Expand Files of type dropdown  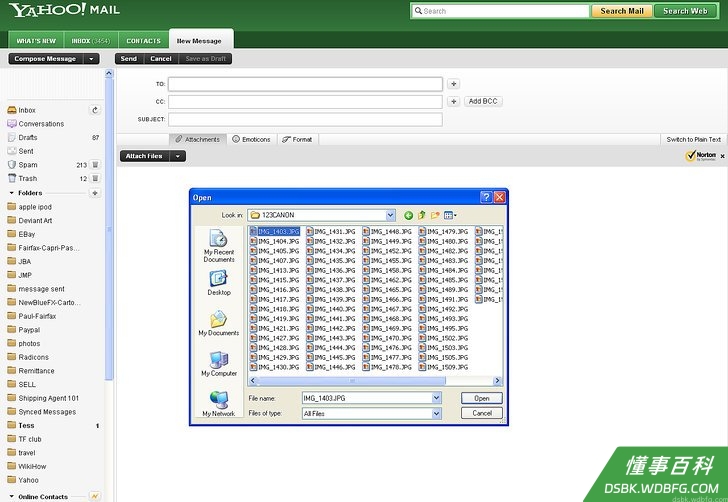pyautogui.click(x=436, y=413)
